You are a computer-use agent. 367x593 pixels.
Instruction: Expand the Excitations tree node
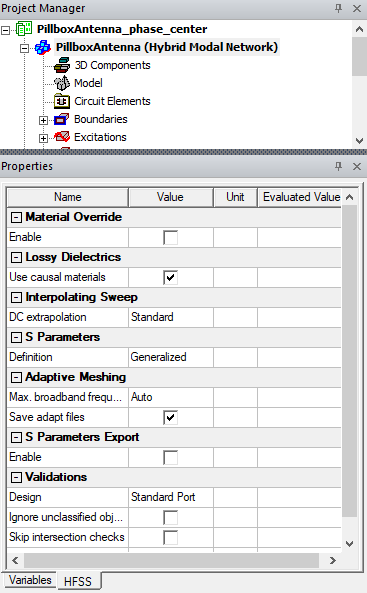(44, 138)
